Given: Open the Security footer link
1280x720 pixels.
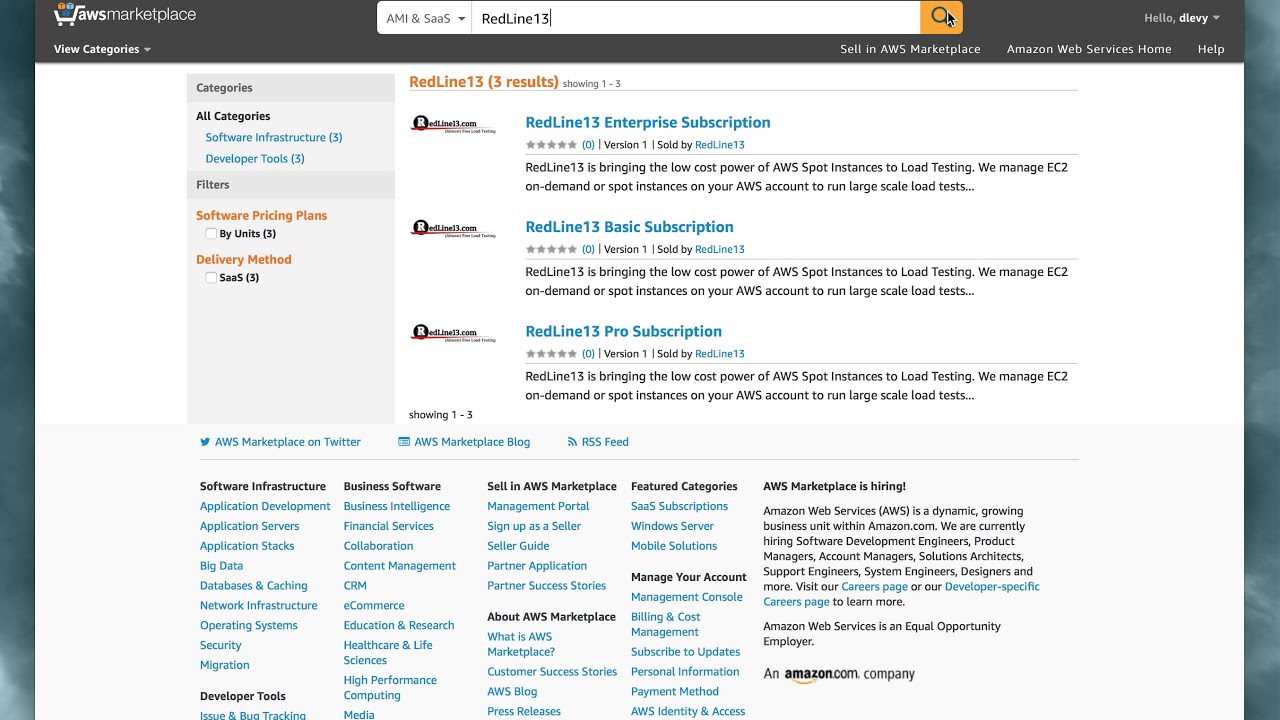Looking at the screenshot, I should point(221,646).
